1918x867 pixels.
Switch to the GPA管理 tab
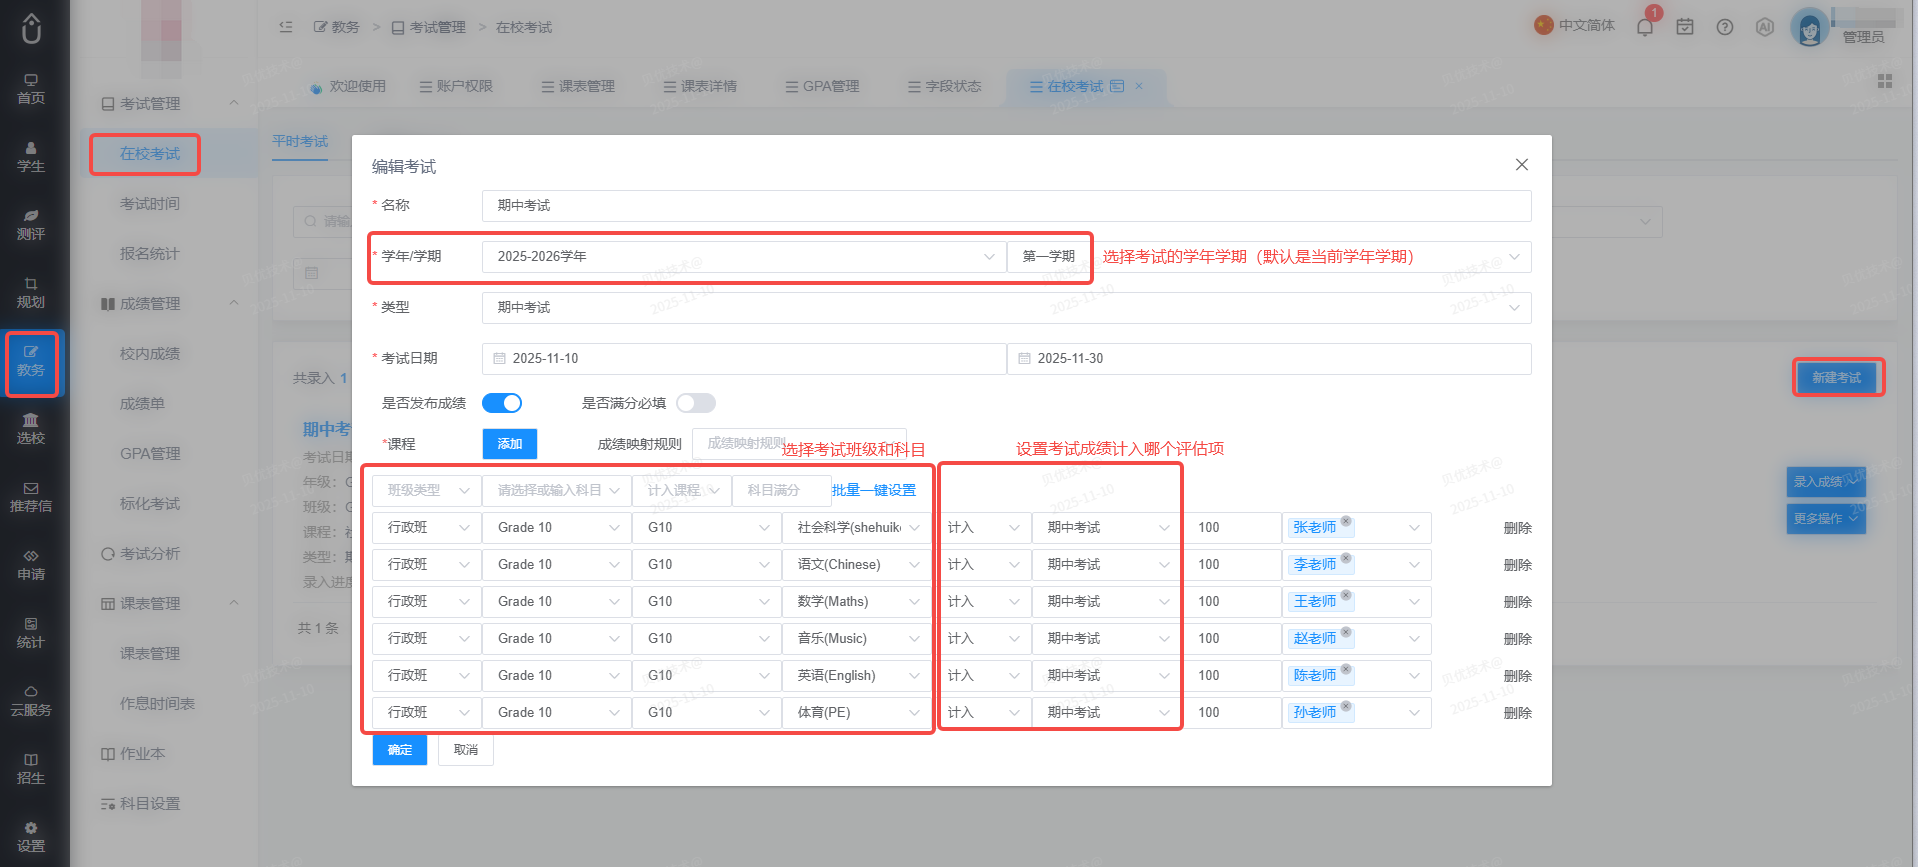click(x=822, y=86)
